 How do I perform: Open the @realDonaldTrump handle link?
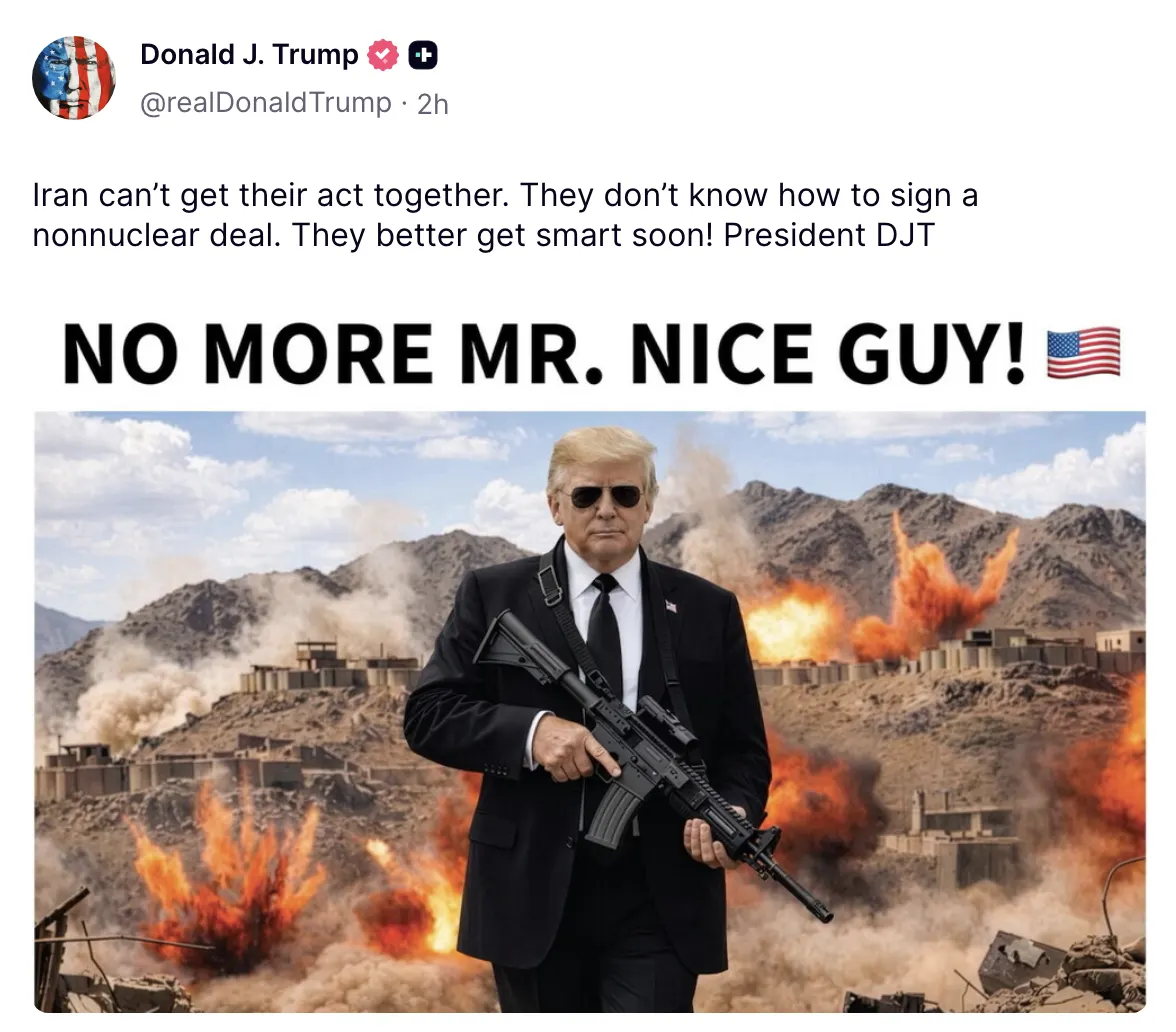pyautogui.click(x=266, y=103)
